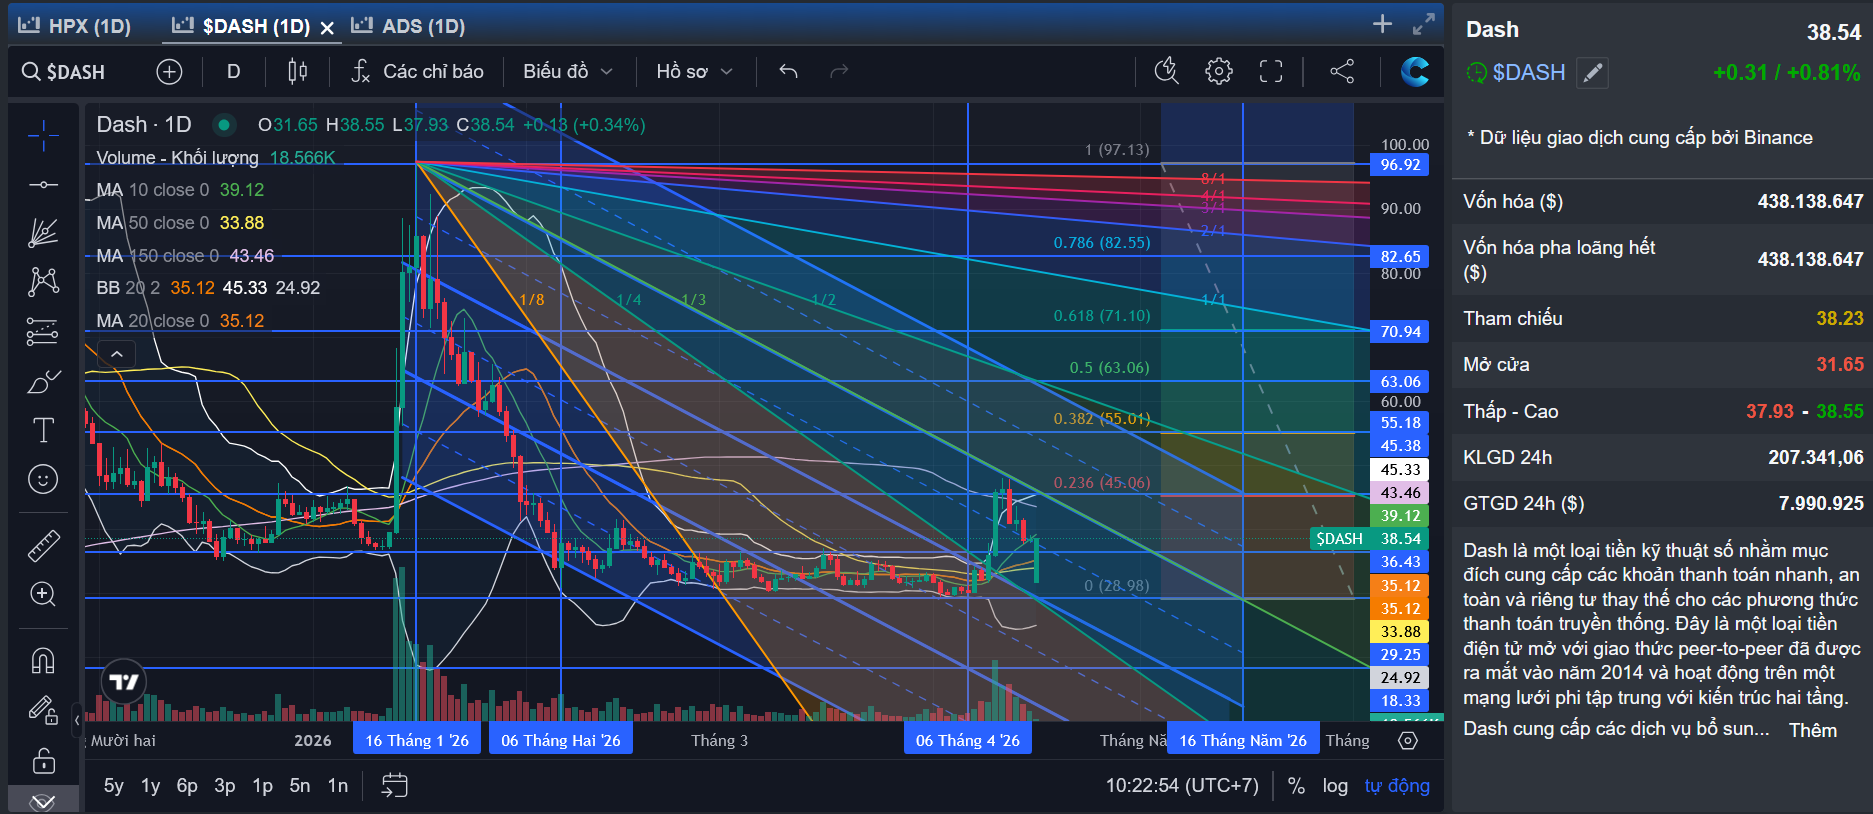This screenshot has height=814, width=1873.
Task: Toggle stay in drawing mode
Action: pos(43,710)
